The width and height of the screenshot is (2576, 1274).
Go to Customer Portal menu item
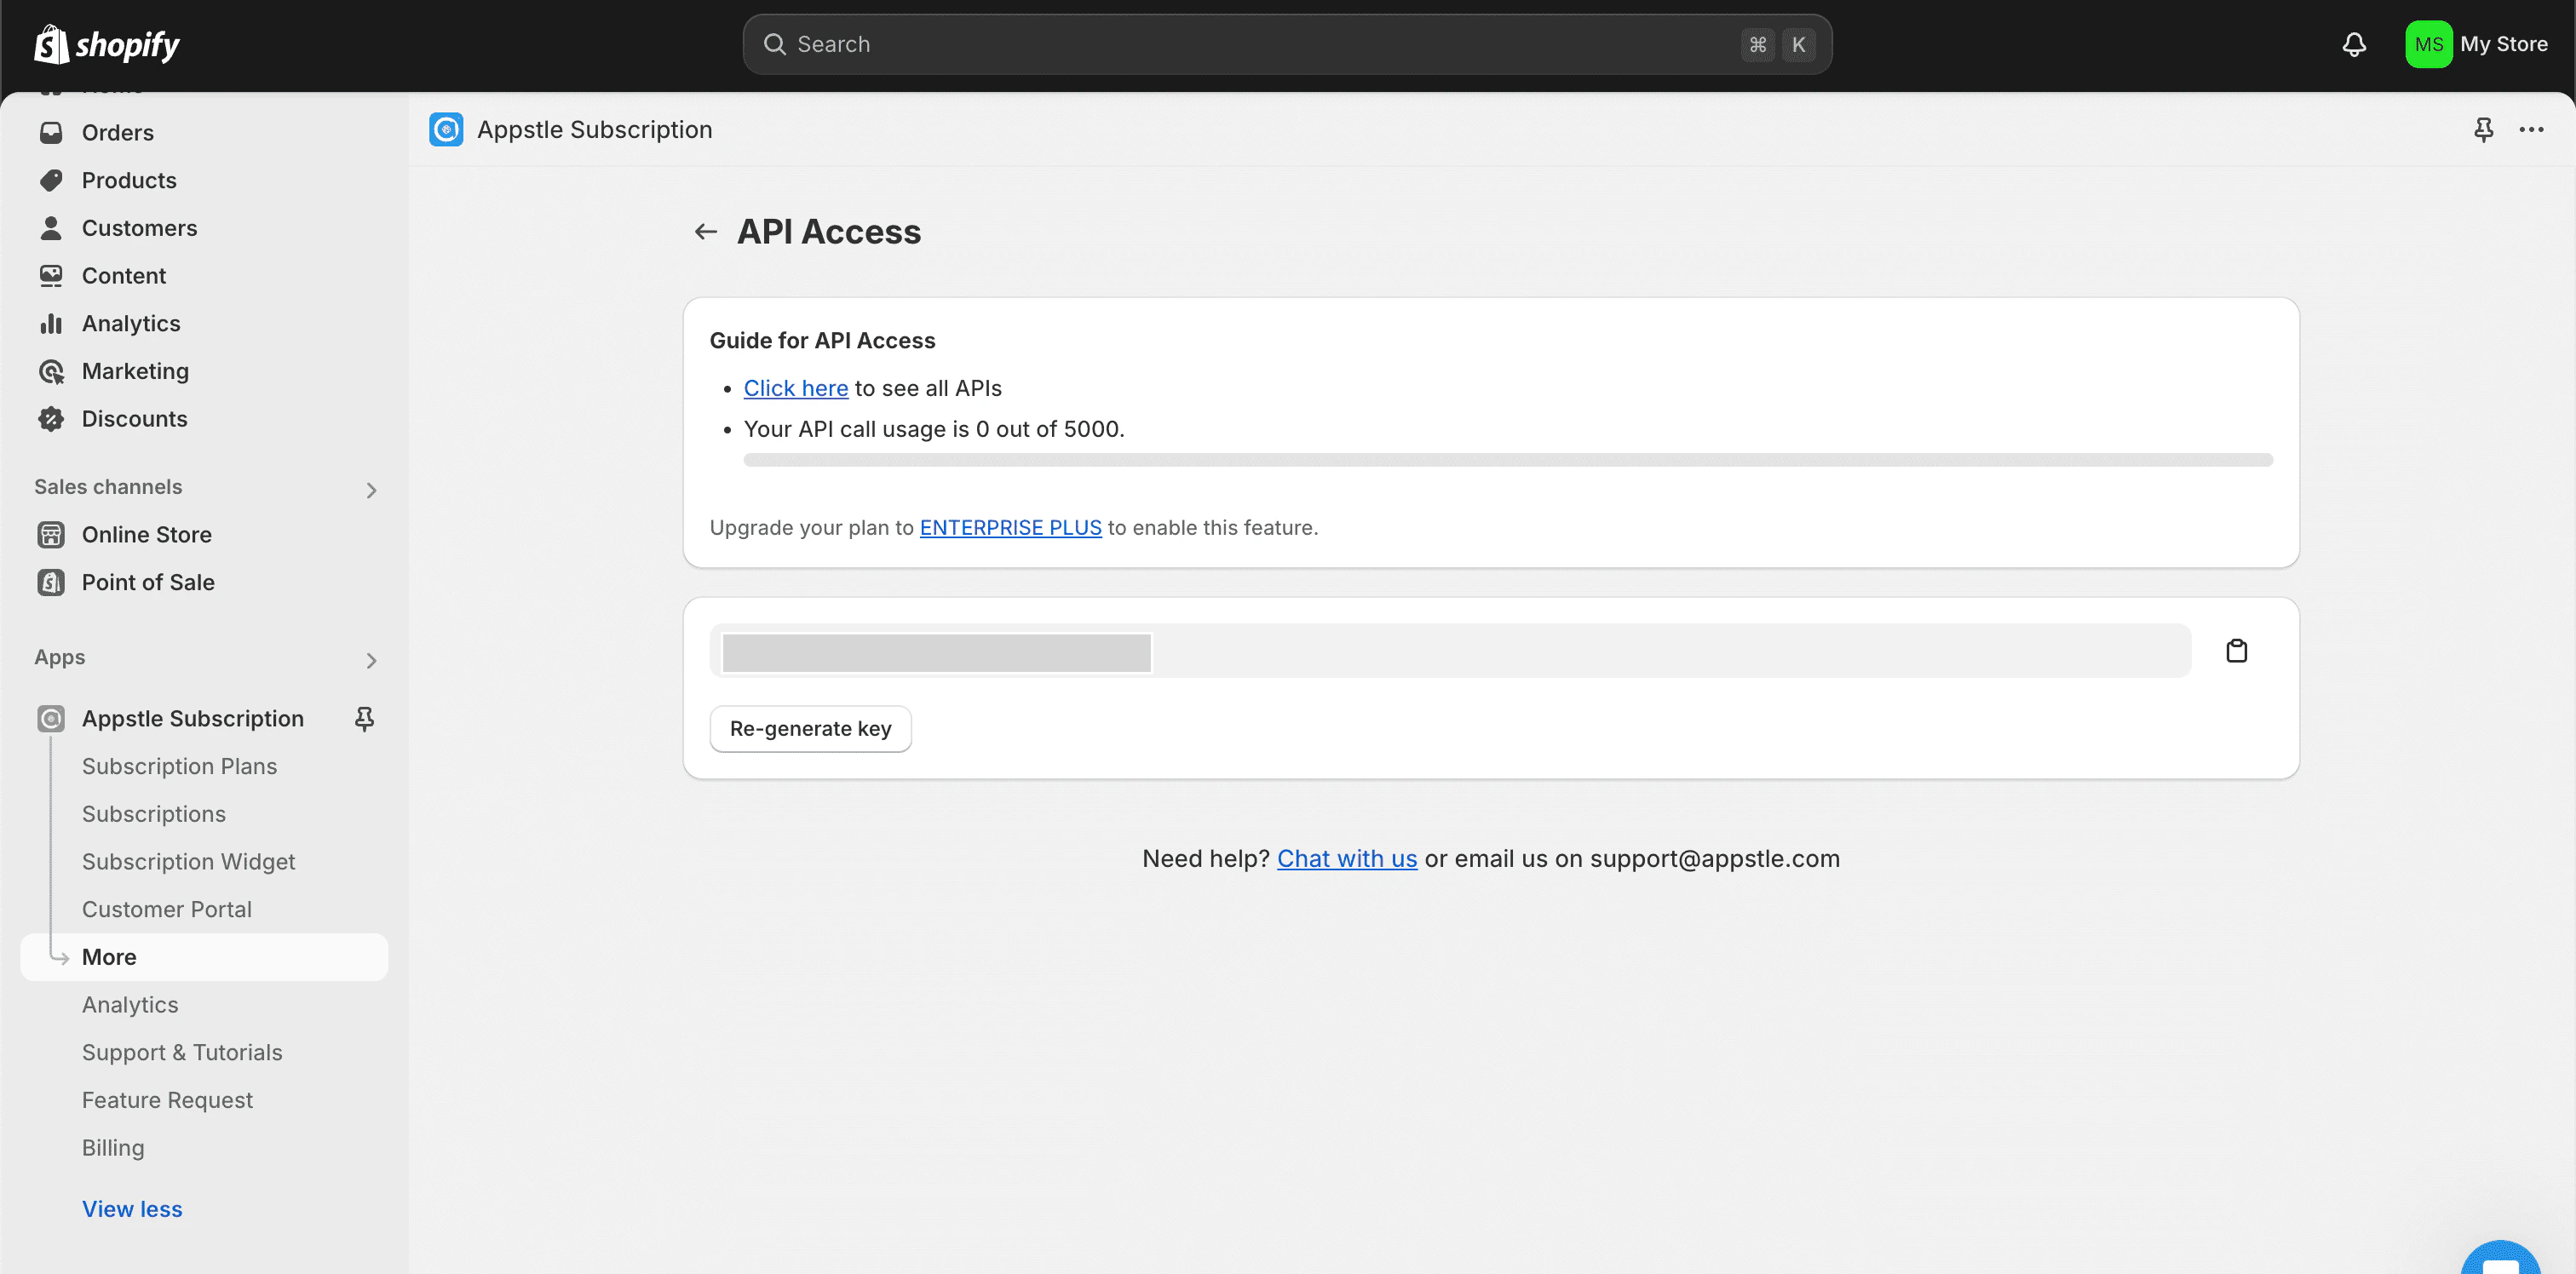pos(167,909)
